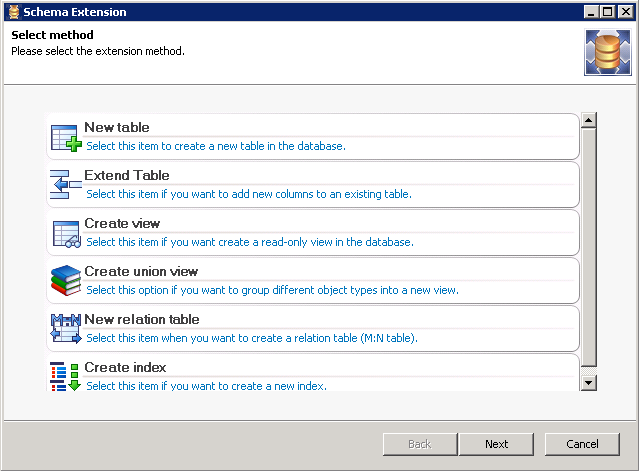639x471 pixels.
Task: Choose the Create union view heading
Action: [141, 271]
